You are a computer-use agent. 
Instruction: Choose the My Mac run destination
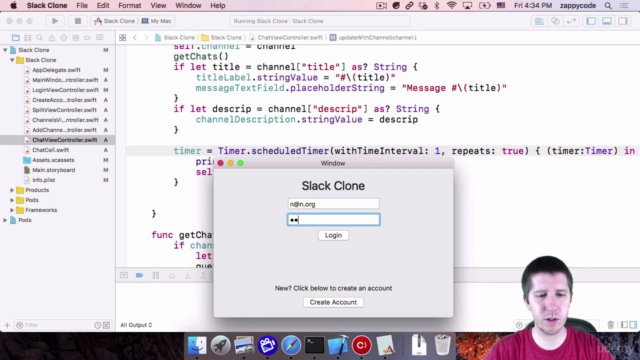pos(157,21)
